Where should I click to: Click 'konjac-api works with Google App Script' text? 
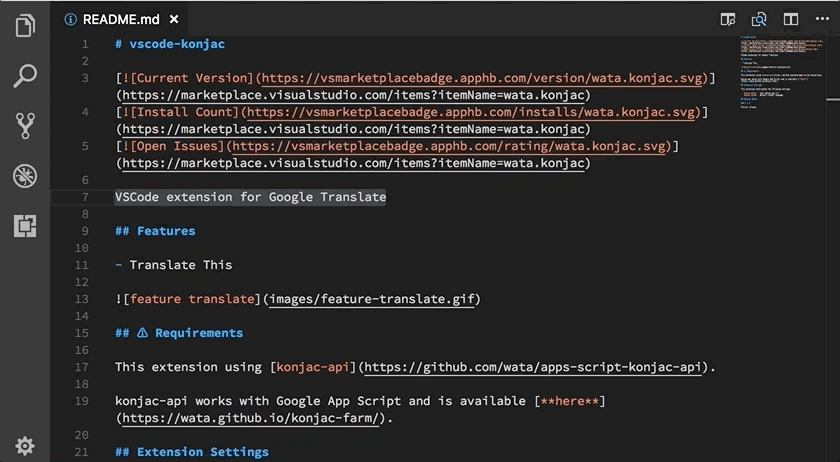258,401
